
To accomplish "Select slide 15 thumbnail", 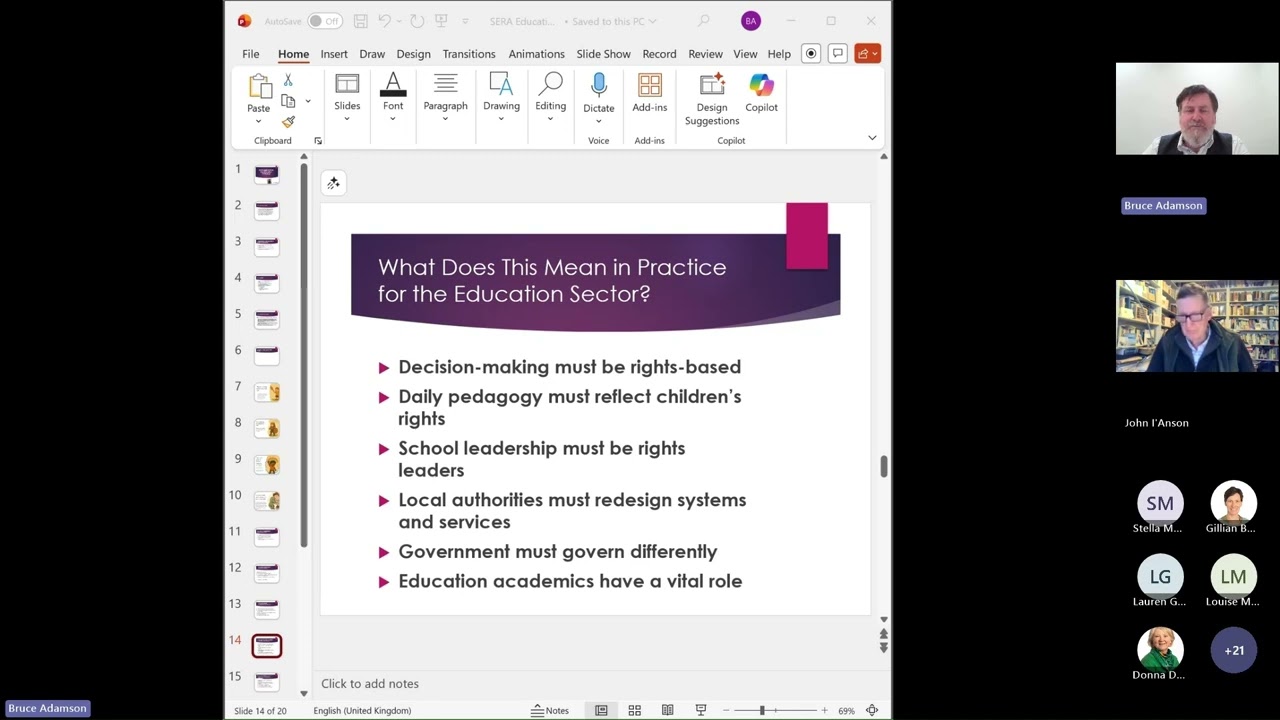I will pos(267,681).
